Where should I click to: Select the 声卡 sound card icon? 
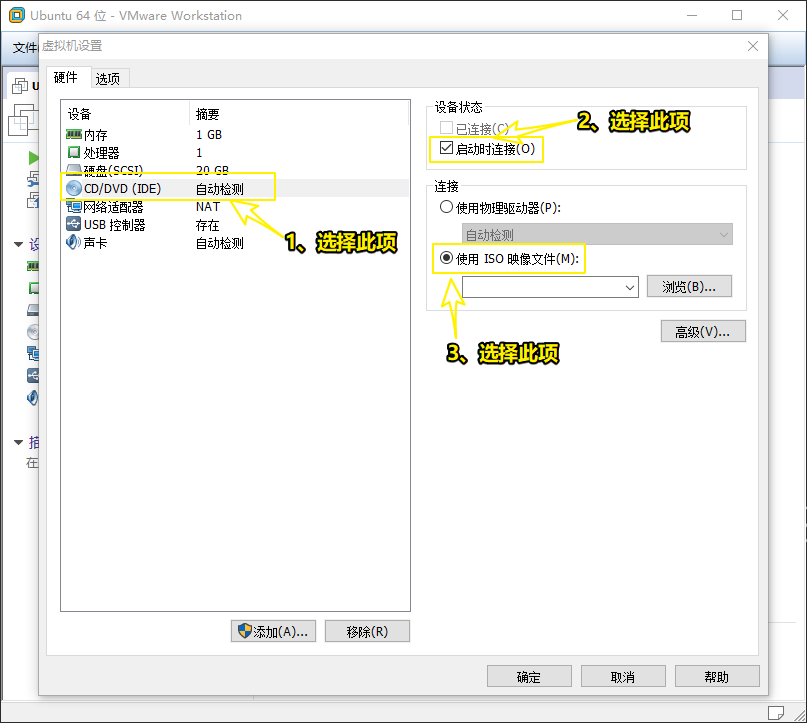[x=74, y=242]
